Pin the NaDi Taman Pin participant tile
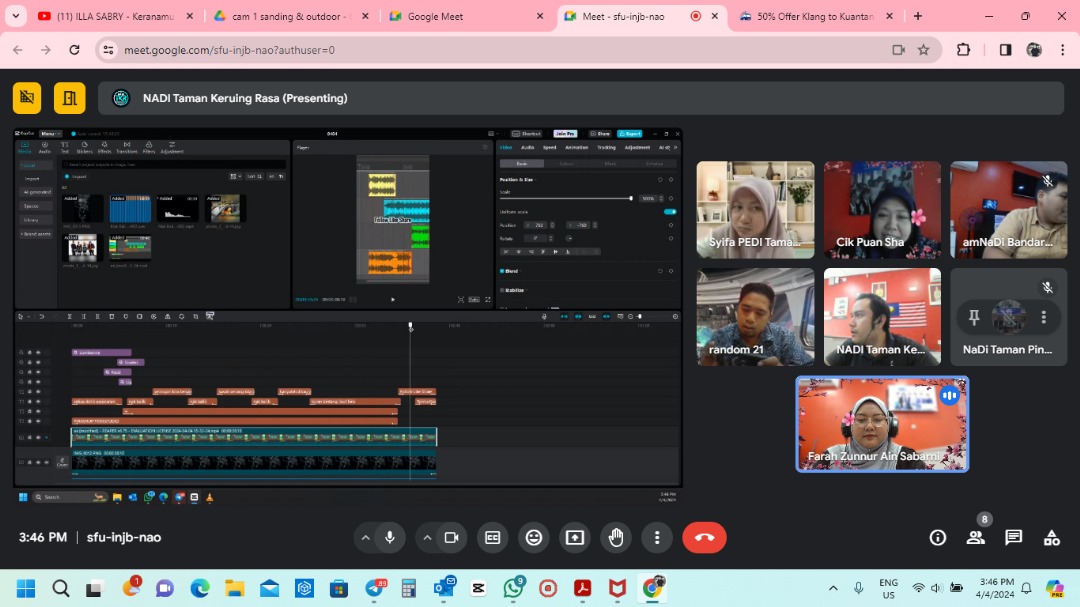This screenshot has width=1080, height=607. coord(974,317)
